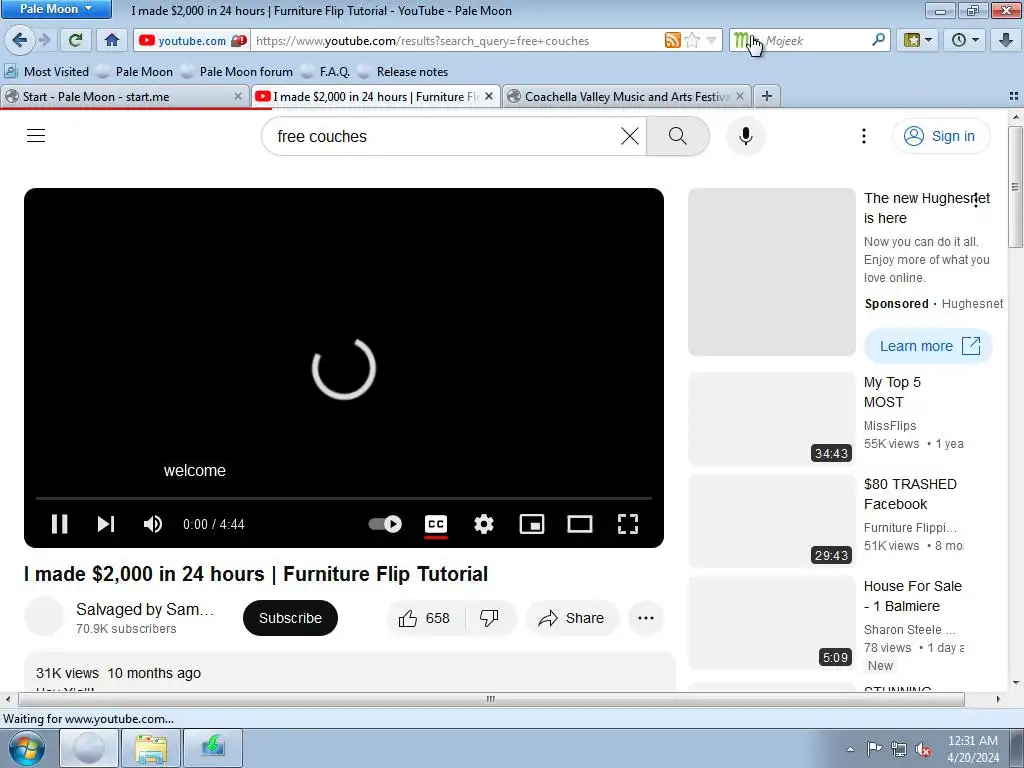Open the Action Center flag icon
The height and width of the screenshot is (768, 1024).
pyautogui.click(x=874, y=748)
